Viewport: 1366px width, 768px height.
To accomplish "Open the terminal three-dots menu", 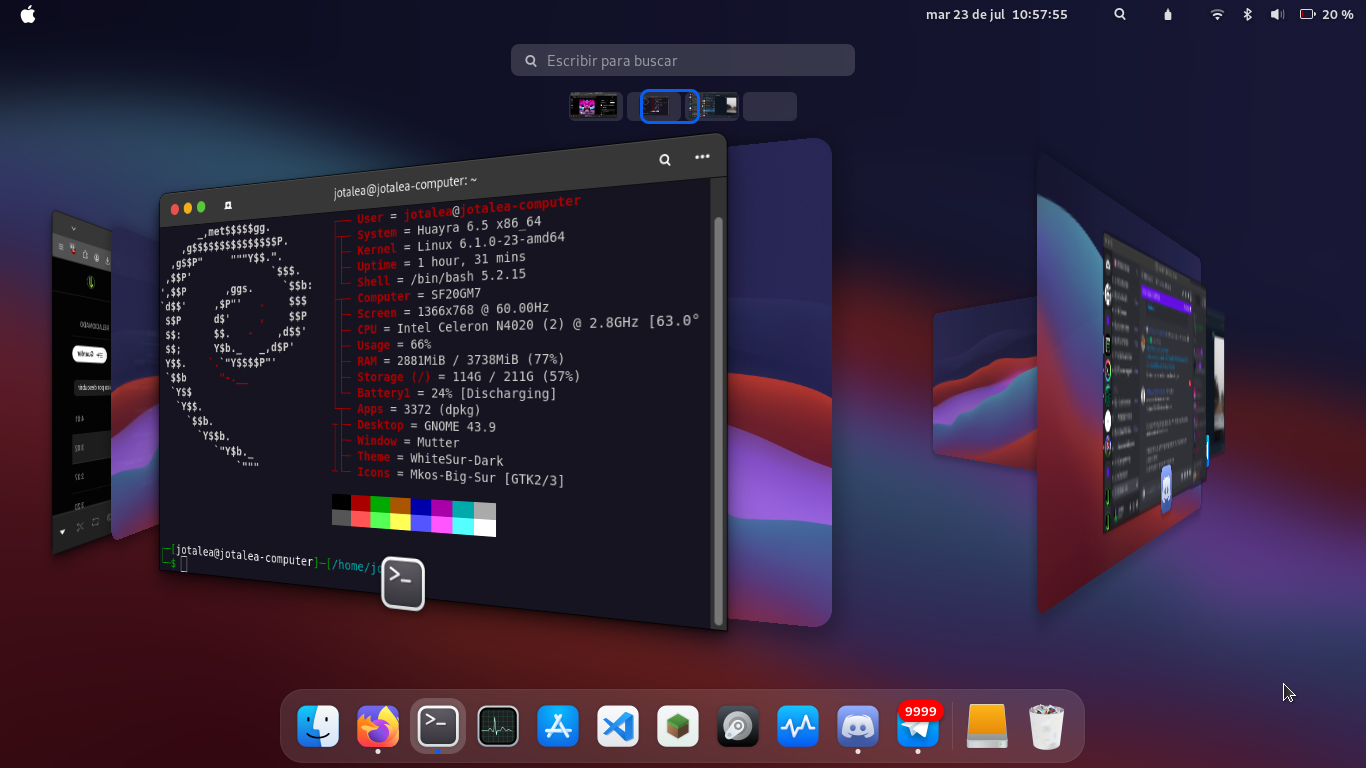I will [x=702, y=156].
